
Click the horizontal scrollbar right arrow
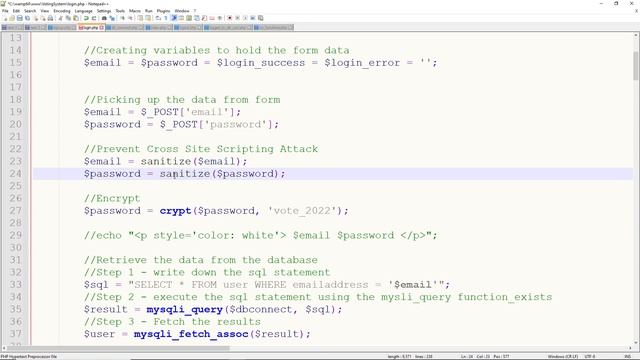click(x=631, y=349)
